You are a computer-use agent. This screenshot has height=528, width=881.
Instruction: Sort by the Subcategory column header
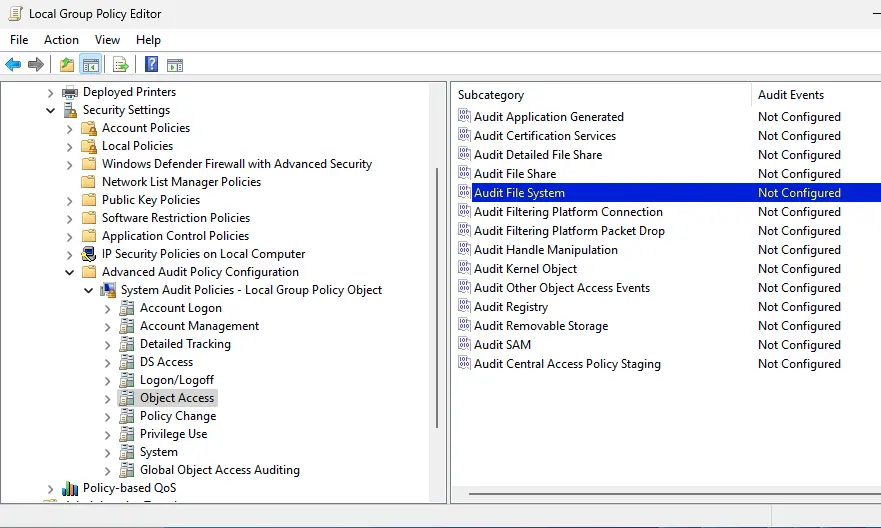(600, 95)
